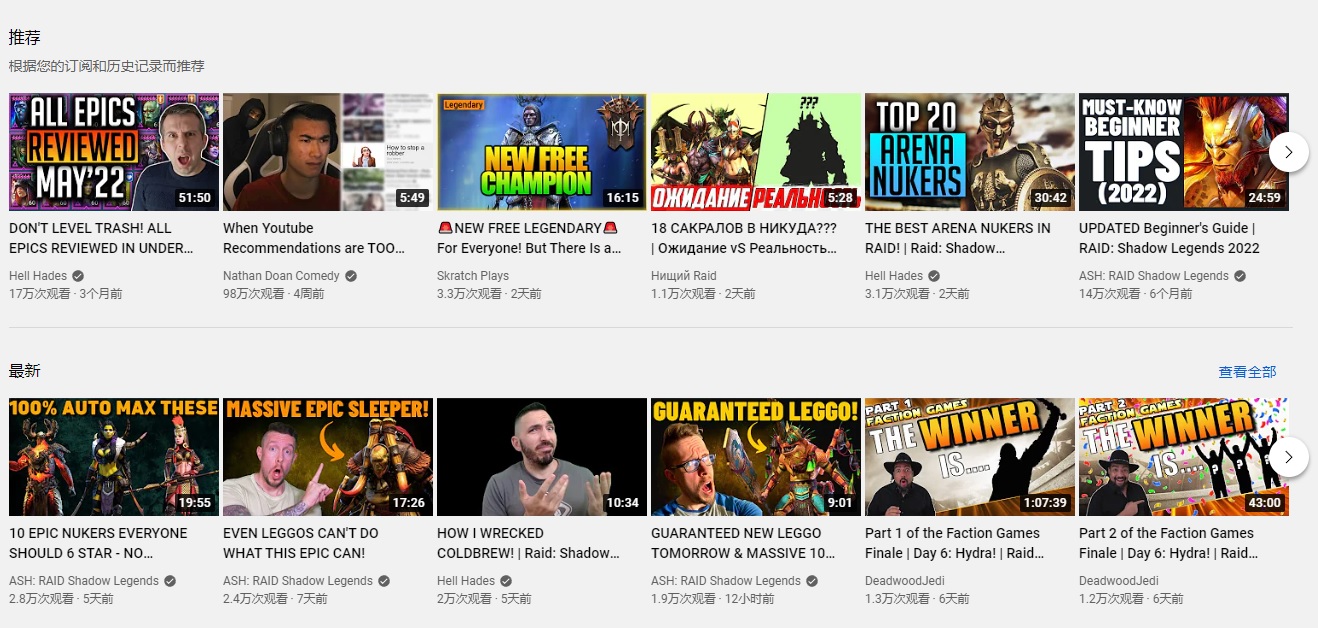This screenshot has width=1318, height=628.
Task: Open title EVEN LEGGOS CAN'T DO WHAT THIS EPIC CAN
Action: pos(301,543)
